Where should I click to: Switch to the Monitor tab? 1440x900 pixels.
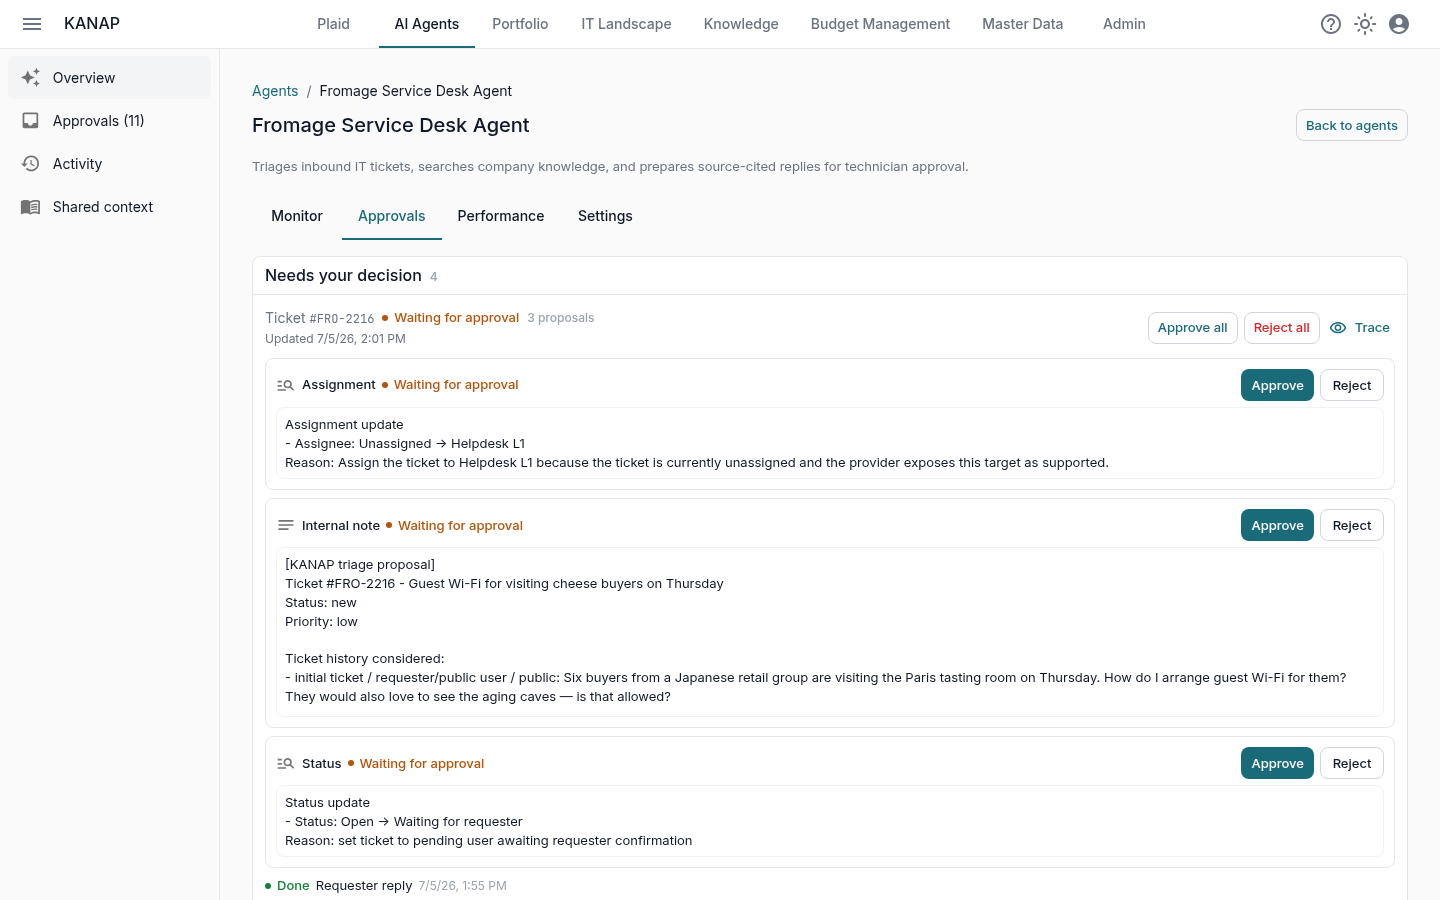297,216
